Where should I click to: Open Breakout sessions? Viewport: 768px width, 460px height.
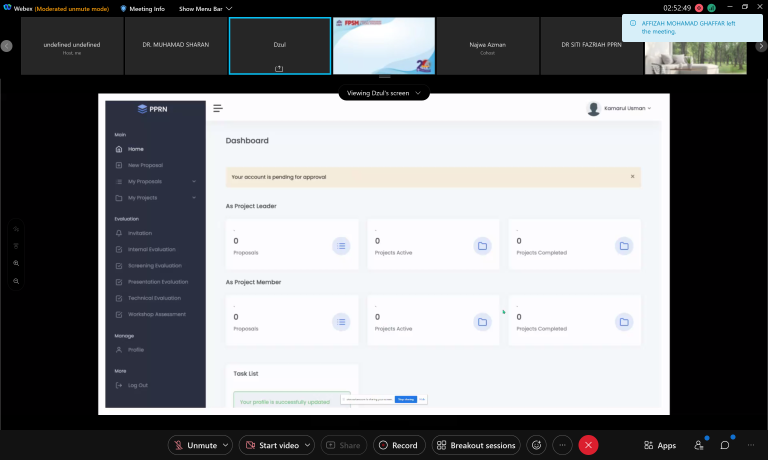[476, 445]
